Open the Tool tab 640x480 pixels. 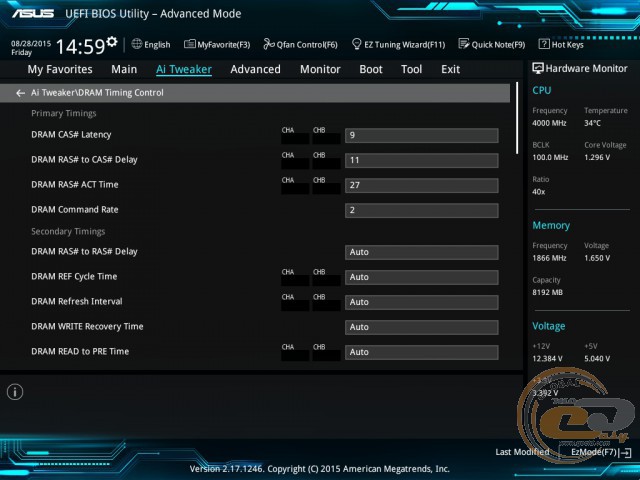[x=411, y=69]
